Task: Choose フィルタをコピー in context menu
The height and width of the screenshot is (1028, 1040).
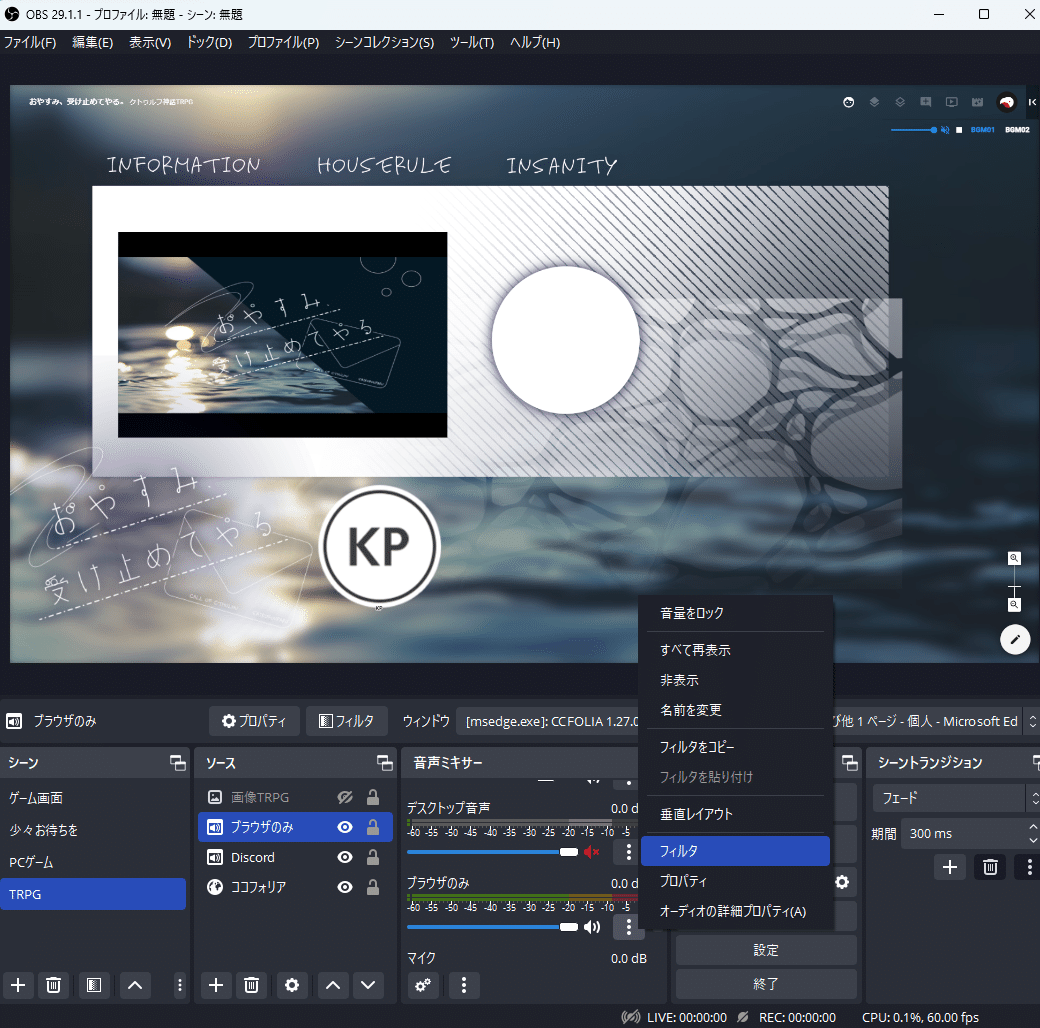Action: tap(735, 747)
